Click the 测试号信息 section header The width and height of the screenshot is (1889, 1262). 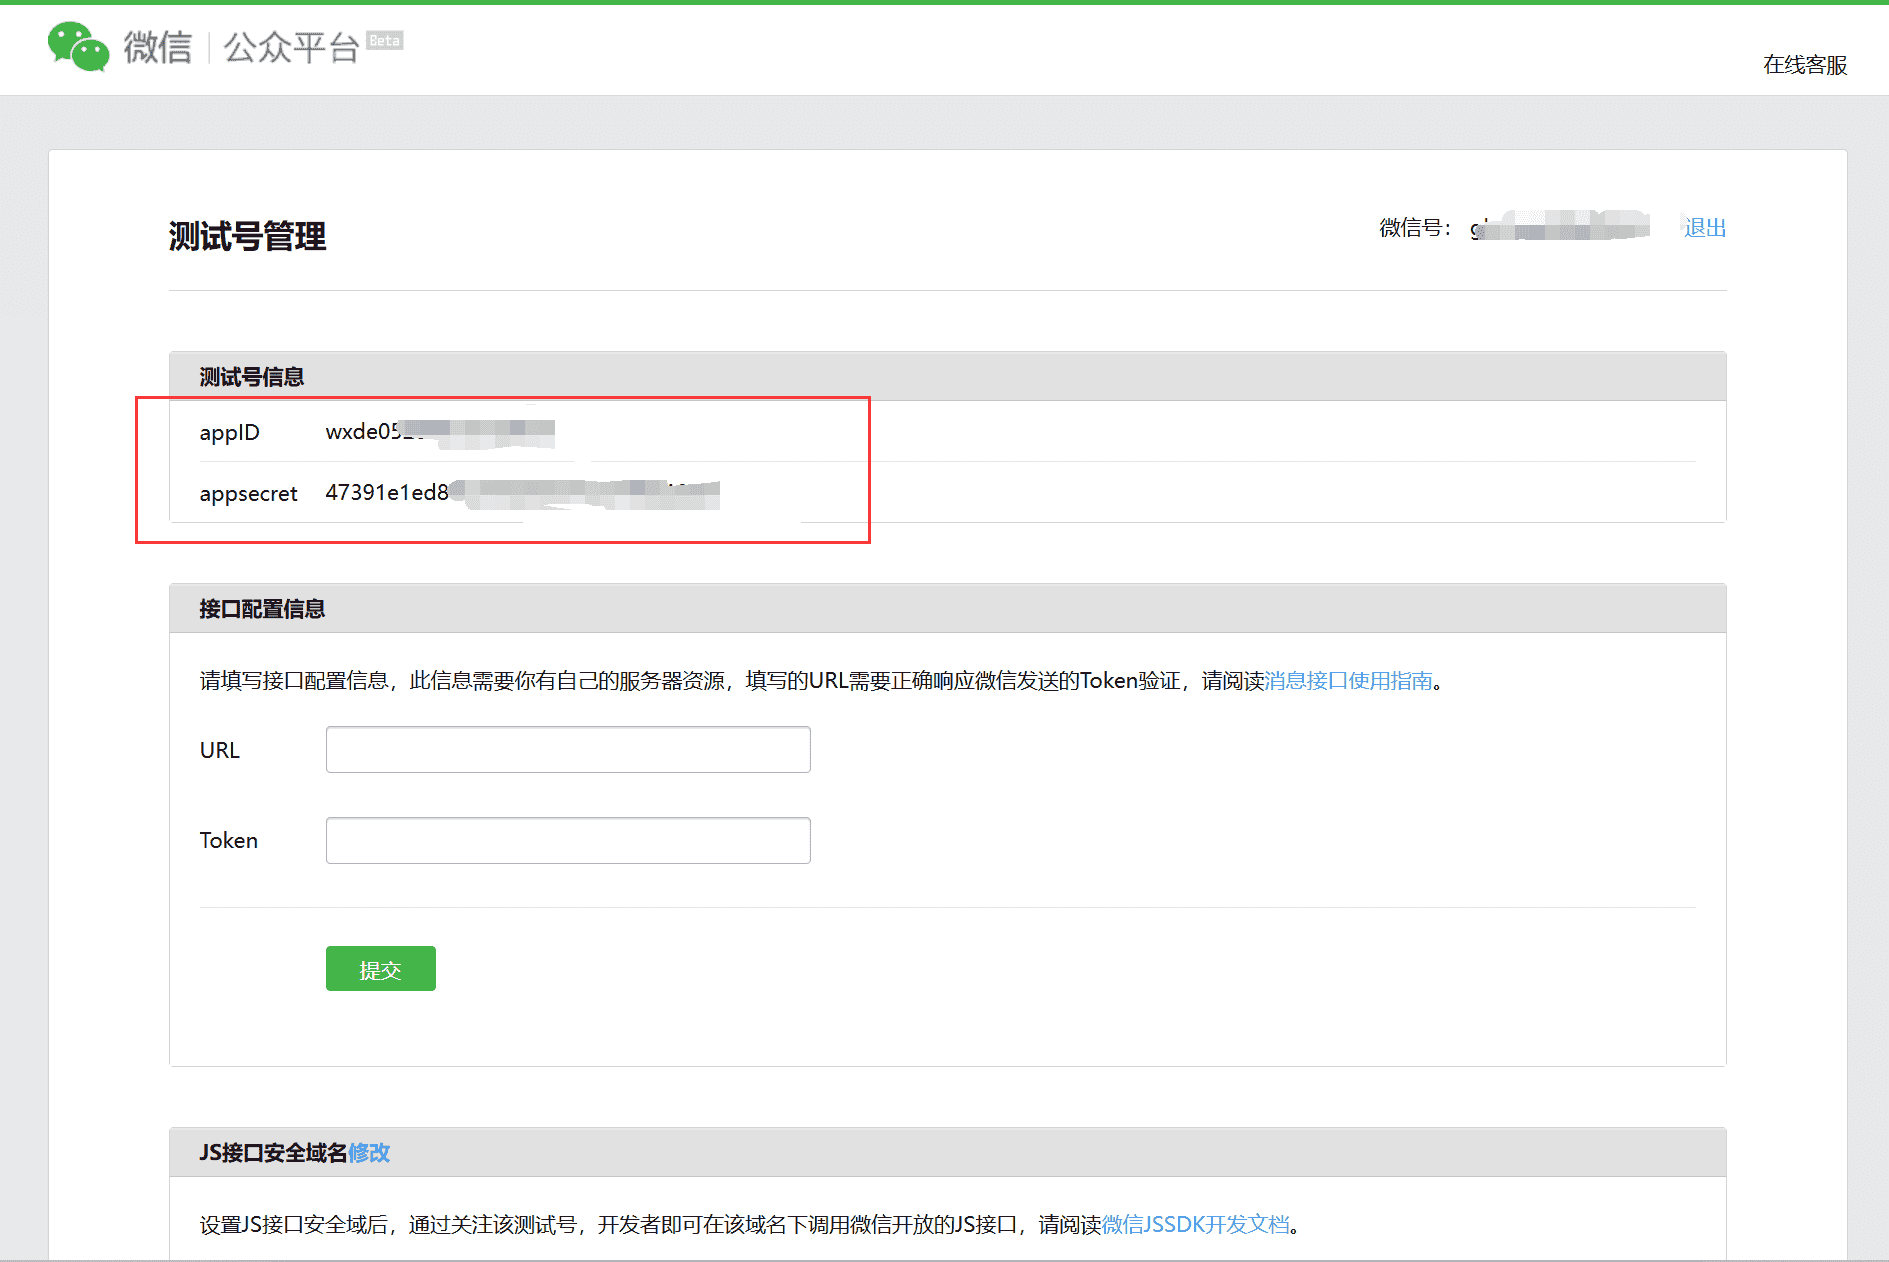tap(252, 376)
